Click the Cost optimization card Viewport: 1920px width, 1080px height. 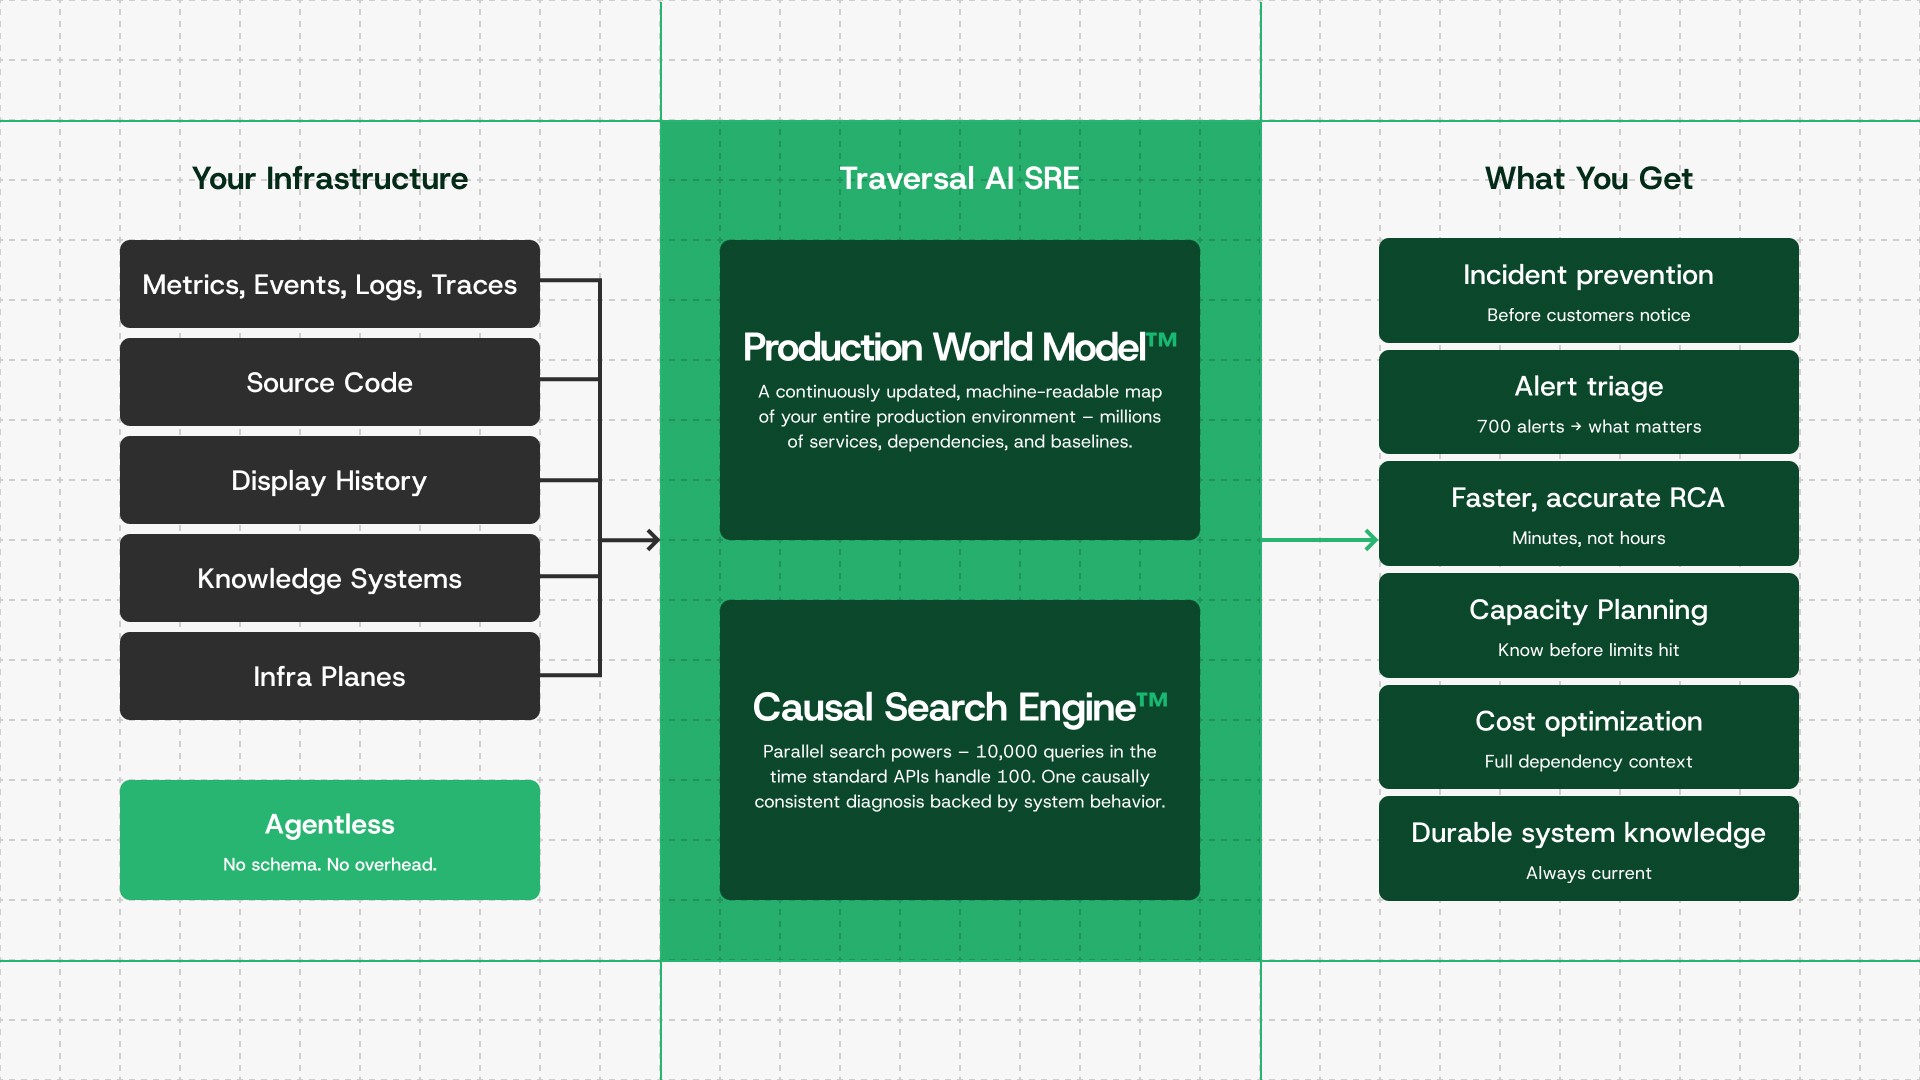[x=1588, y=737]
